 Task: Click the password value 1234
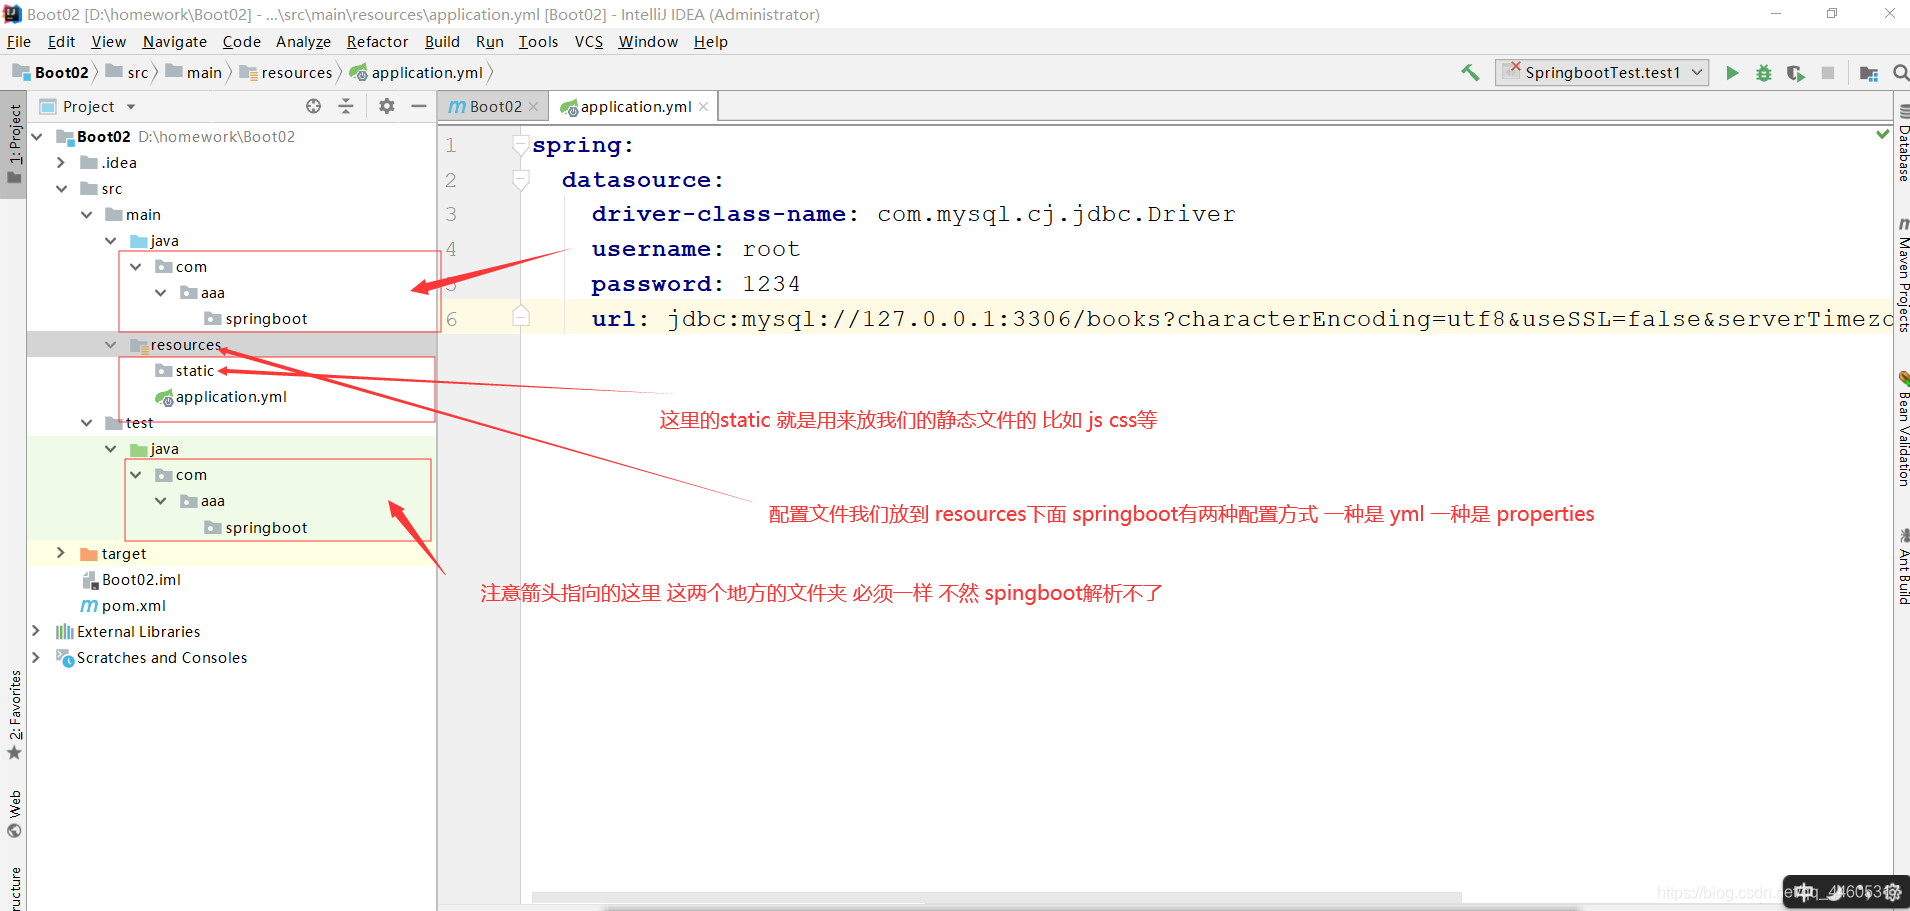point(771,284)
